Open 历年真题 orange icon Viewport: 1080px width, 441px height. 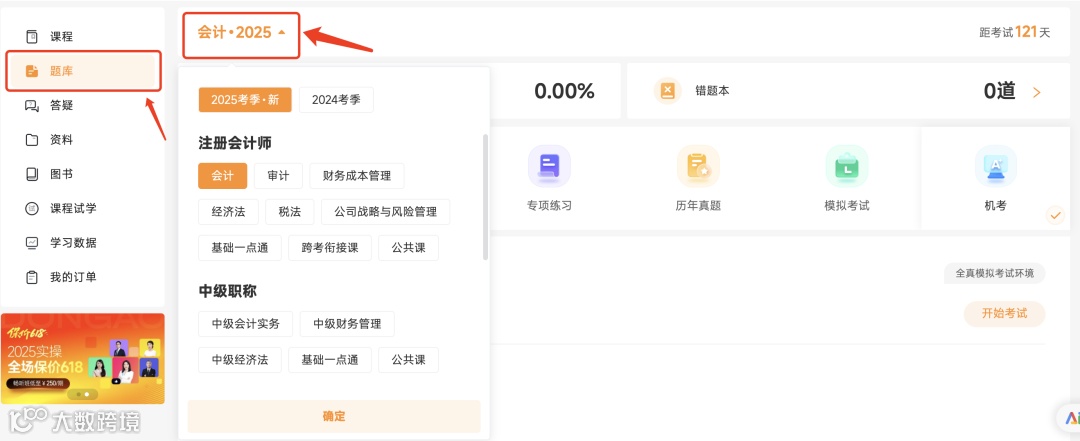(x=698, y=166)
